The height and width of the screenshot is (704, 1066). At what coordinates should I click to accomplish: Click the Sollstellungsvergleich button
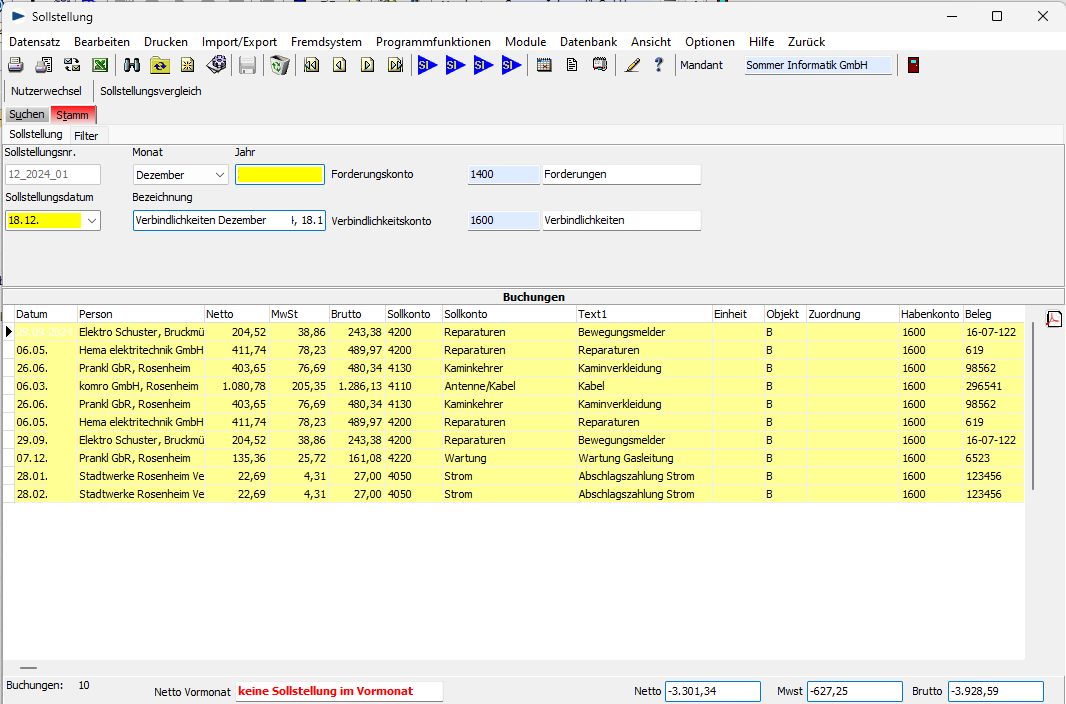(151, 91)
